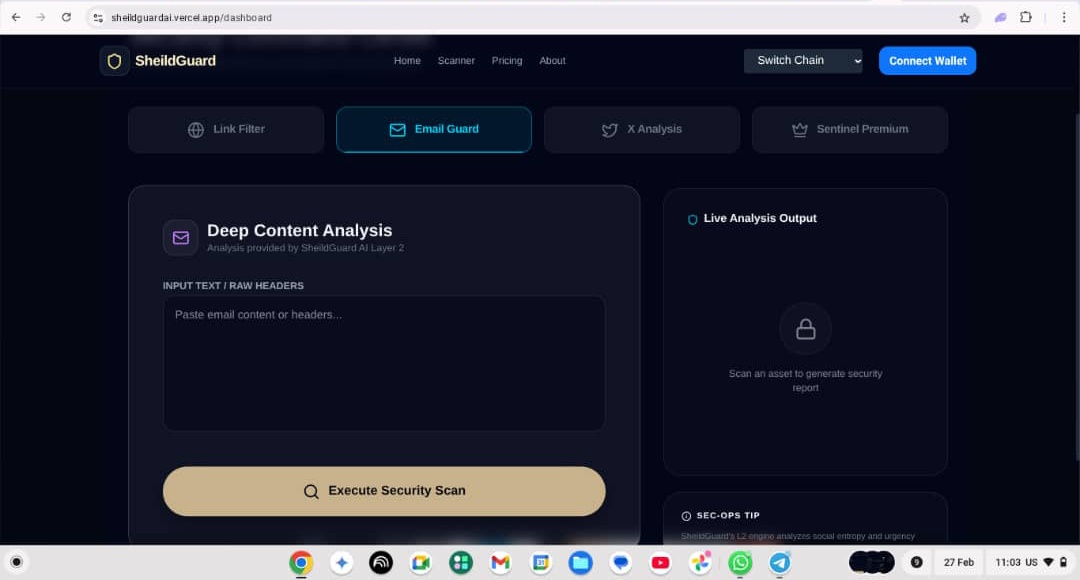Open the Home nav link
This screenshot has height=580, width=1080.
(x=407, y=61)
